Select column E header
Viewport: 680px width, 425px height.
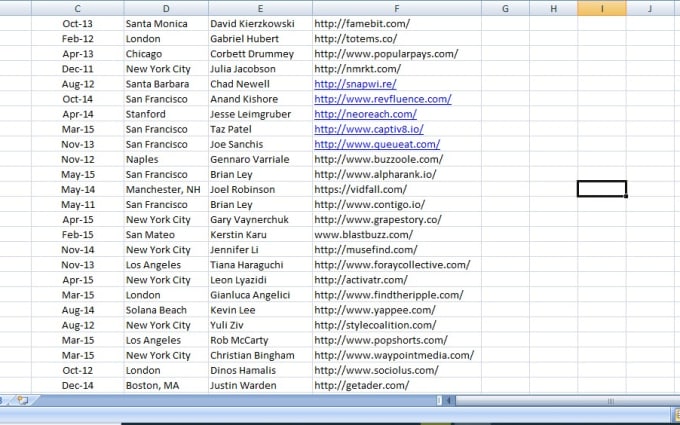coord(260,8)
